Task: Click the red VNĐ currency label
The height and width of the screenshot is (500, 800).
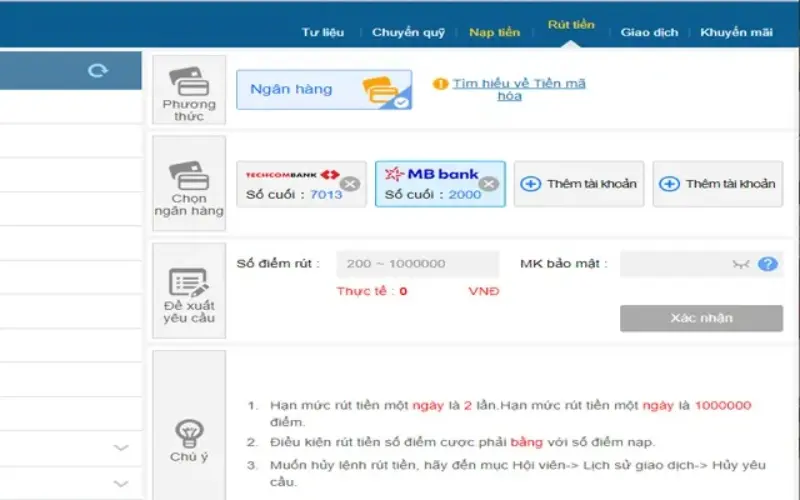Action: 484,291
